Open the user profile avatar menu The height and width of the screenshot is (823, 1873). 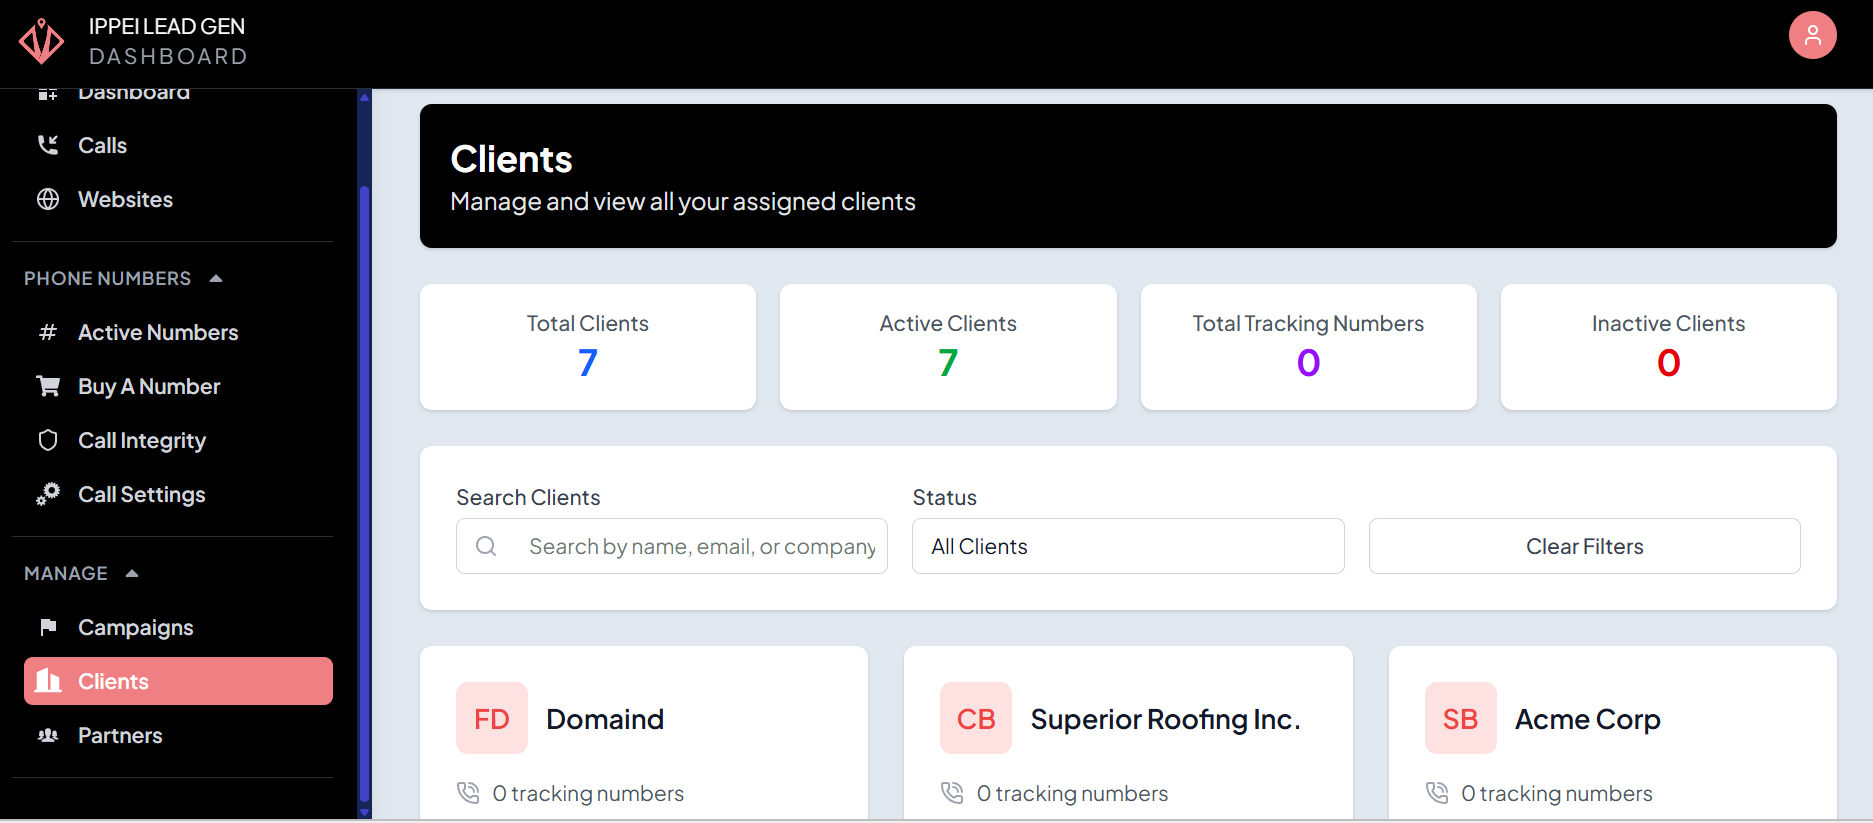[x=1812, y=35]
